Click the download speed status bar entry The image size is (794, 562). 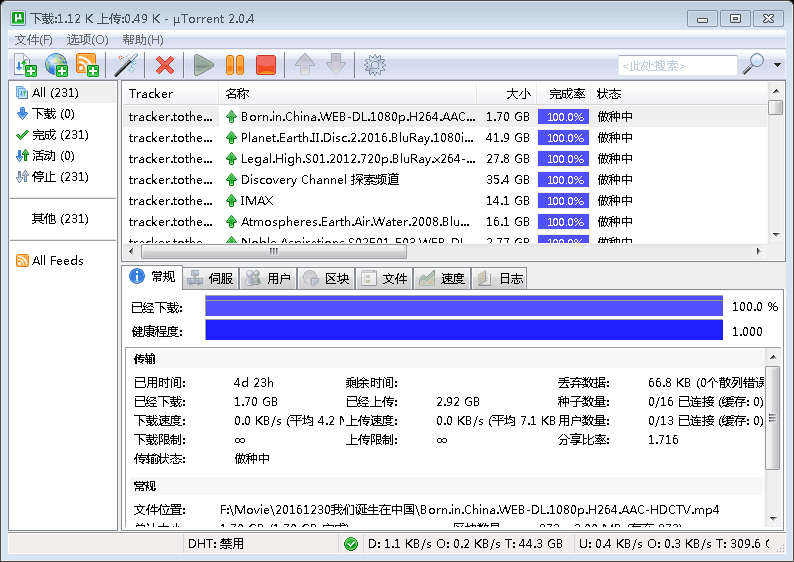(465, 544)
